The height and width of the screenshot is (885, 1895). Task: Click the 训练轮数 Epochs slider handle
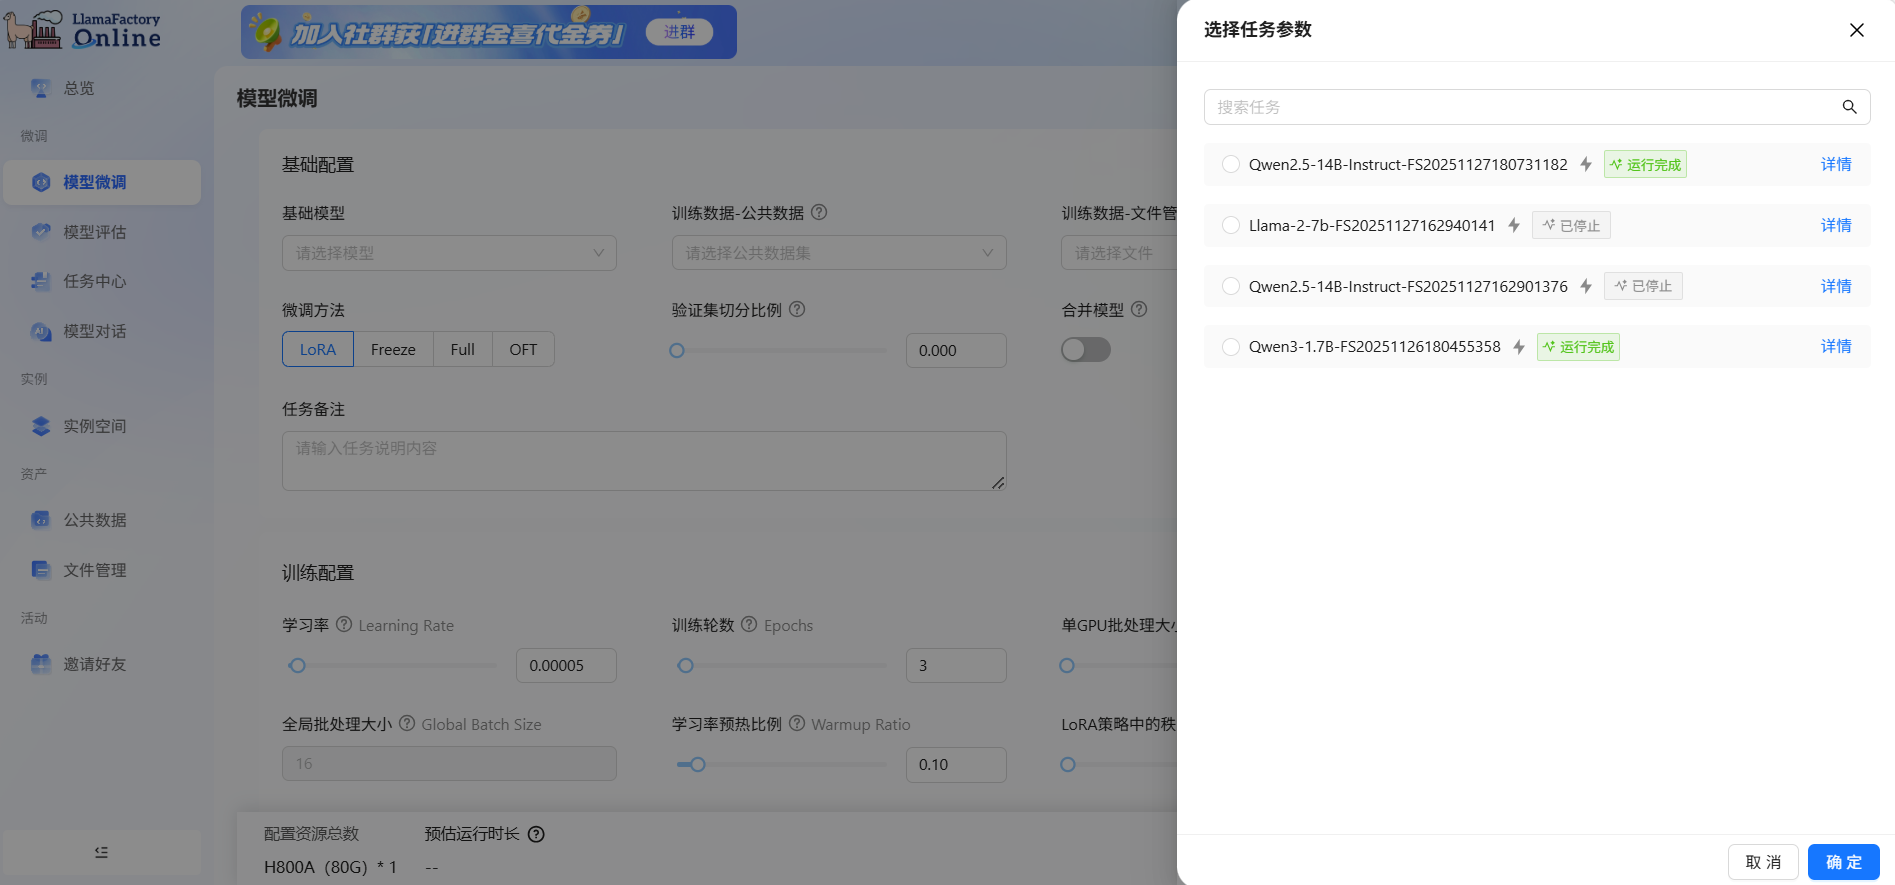(685, 665)
